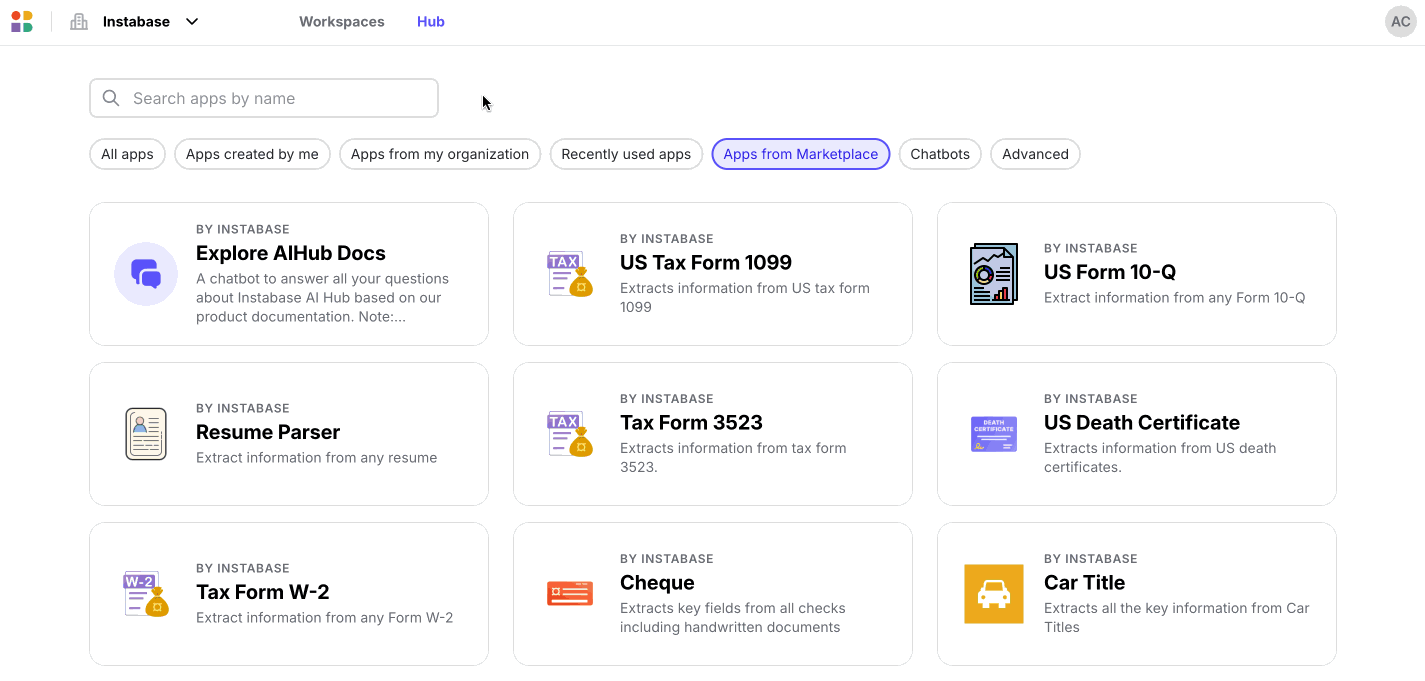Open the Tax Form W-2 title

click(x=263, y=592)
